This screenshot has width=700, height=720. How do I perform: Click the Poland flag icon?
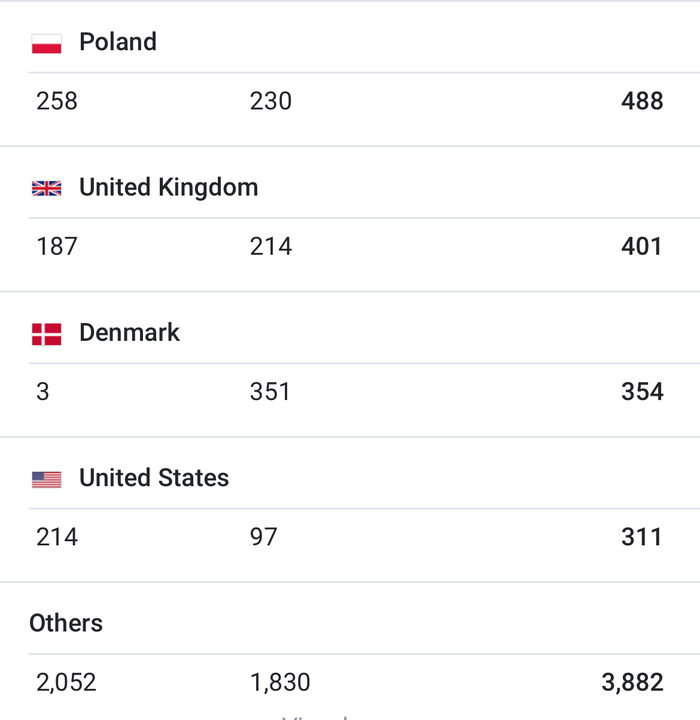[x=47, y=43]
